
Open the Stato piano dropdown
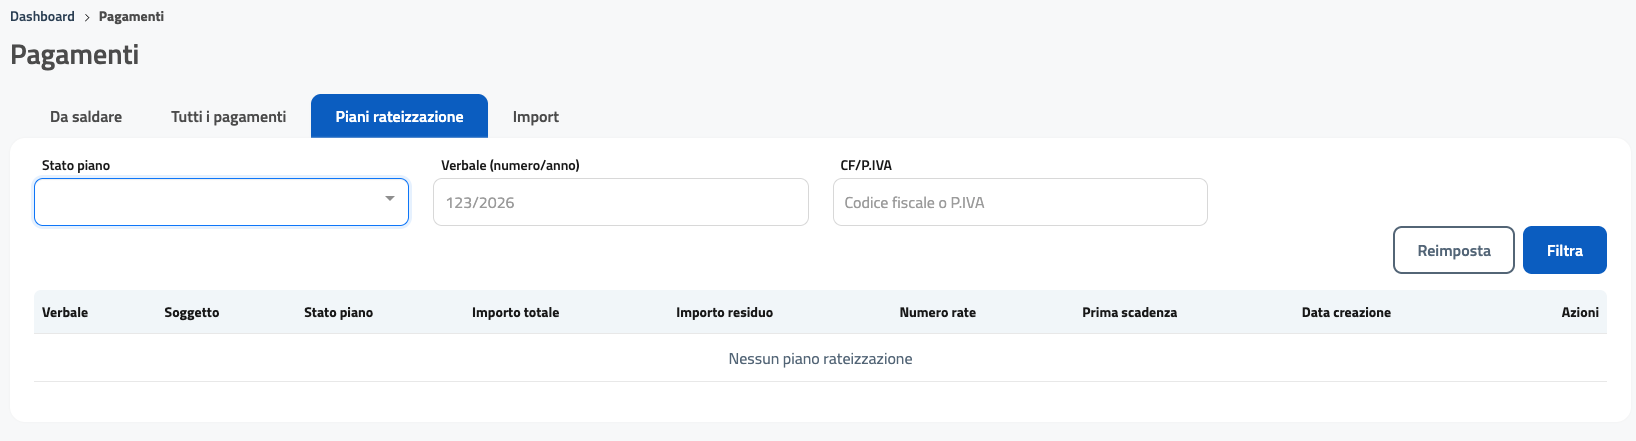221,202
